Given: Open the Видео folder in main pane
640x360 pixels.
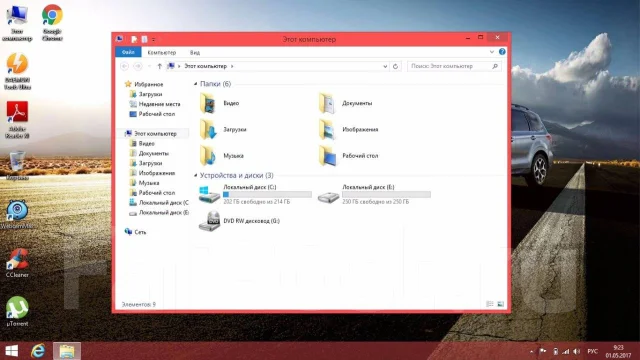Looking at the screenshot, I should [x=220, y=103].
